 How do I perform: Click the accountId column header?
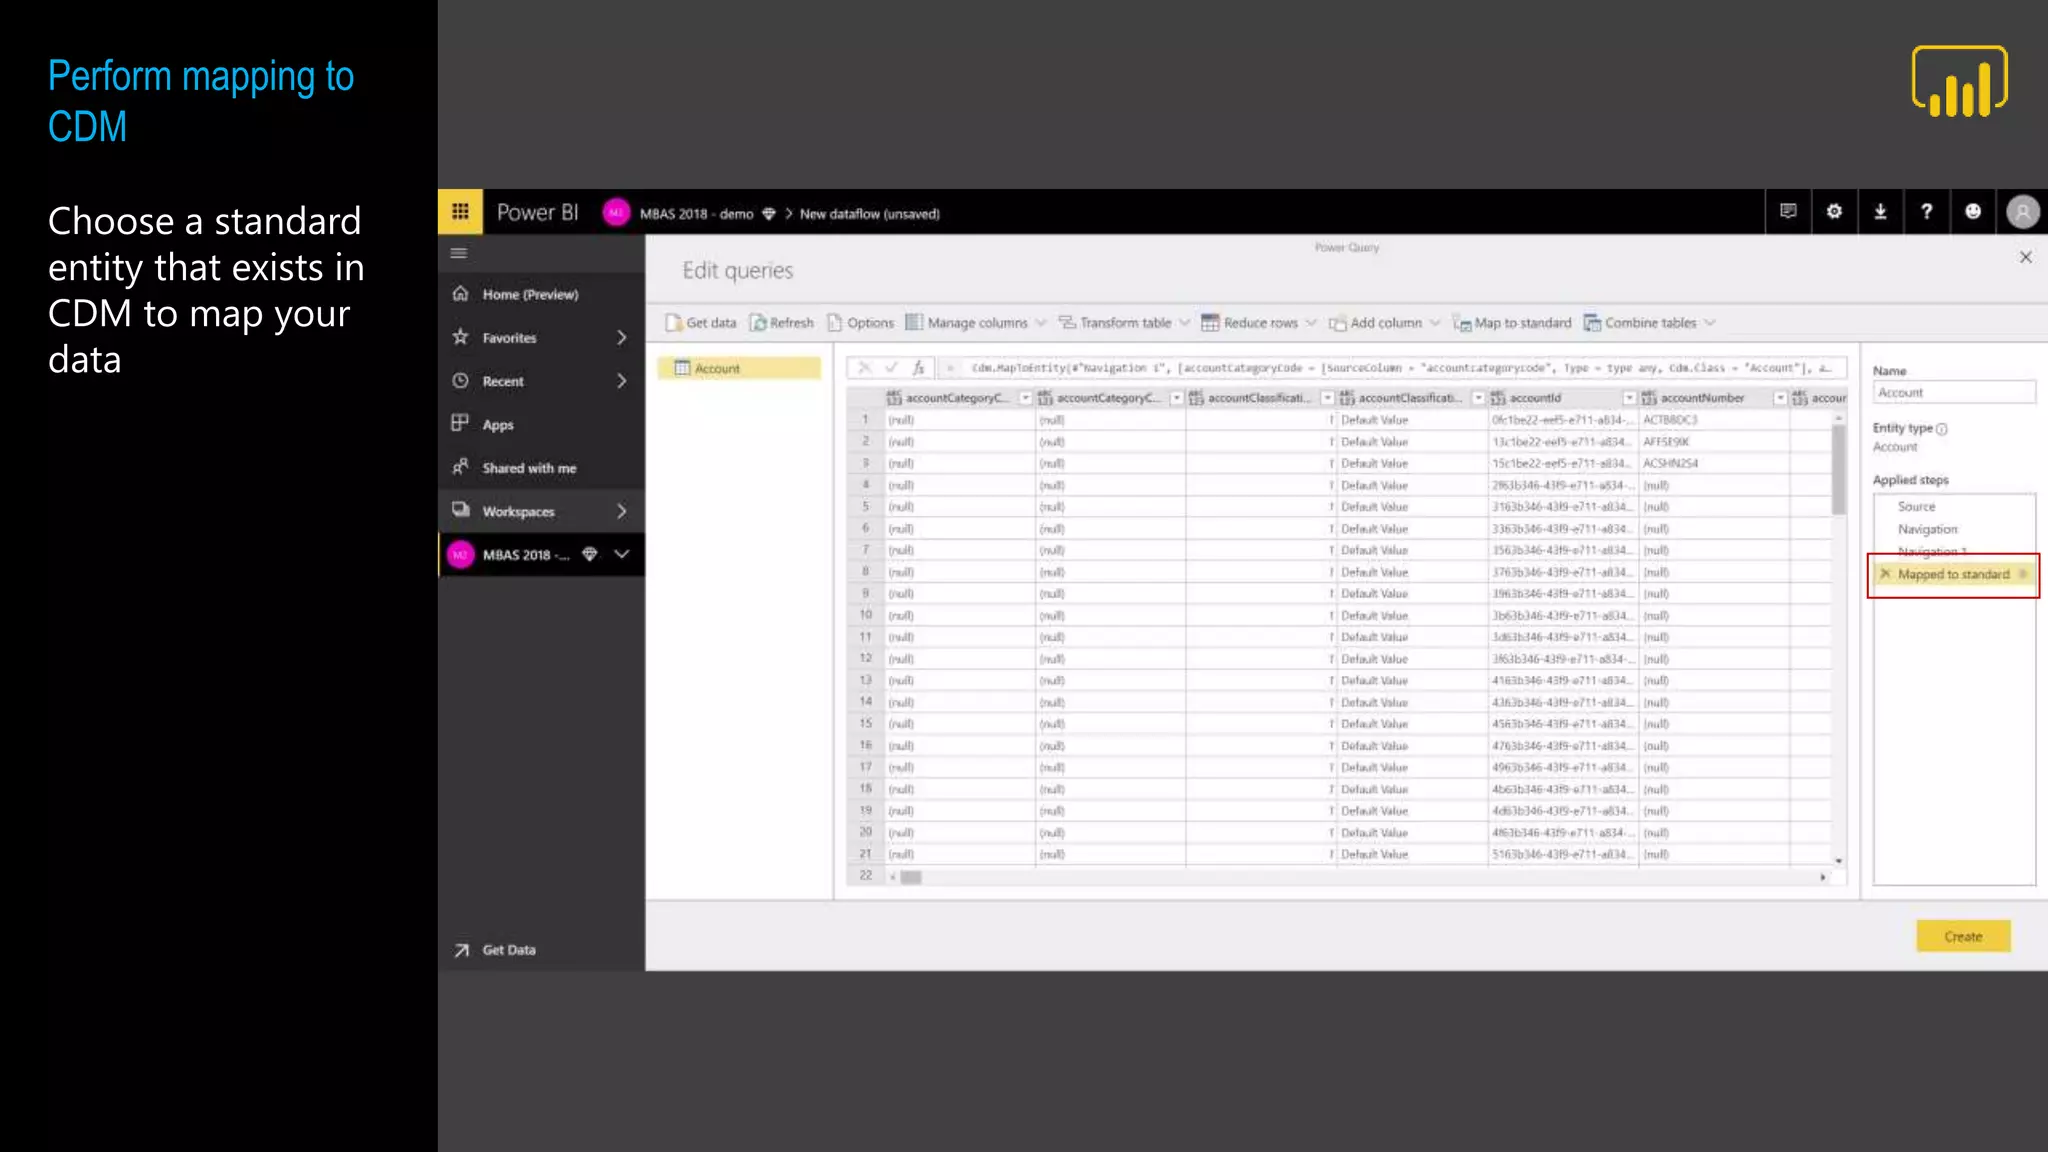tap(1563, 398)
